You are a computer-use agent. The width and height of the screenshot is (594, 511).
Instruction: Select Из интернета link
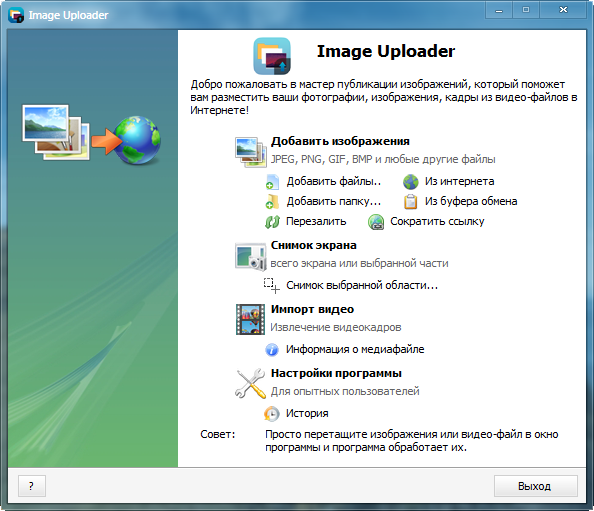[459, 181]
